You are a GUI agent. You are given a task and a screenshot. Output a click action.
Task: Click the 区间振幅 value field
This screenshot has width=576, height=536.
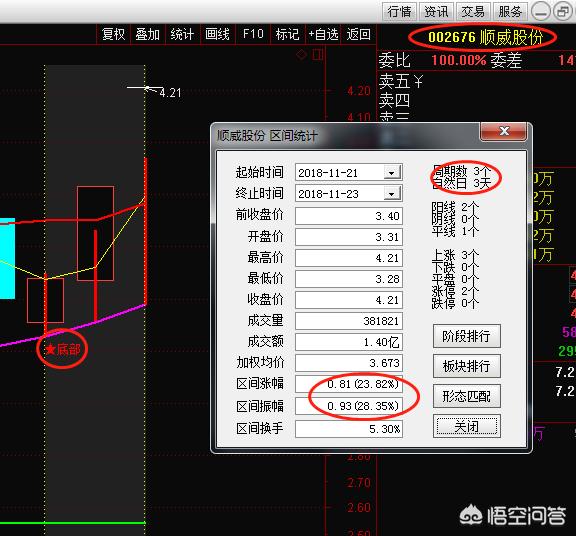coord(349,406)
